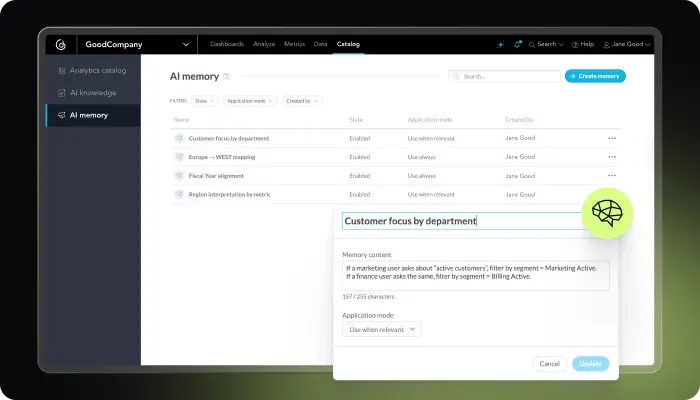700x400 pixels.
Task: Go to the Metrics tab
Action: [294, 44]
